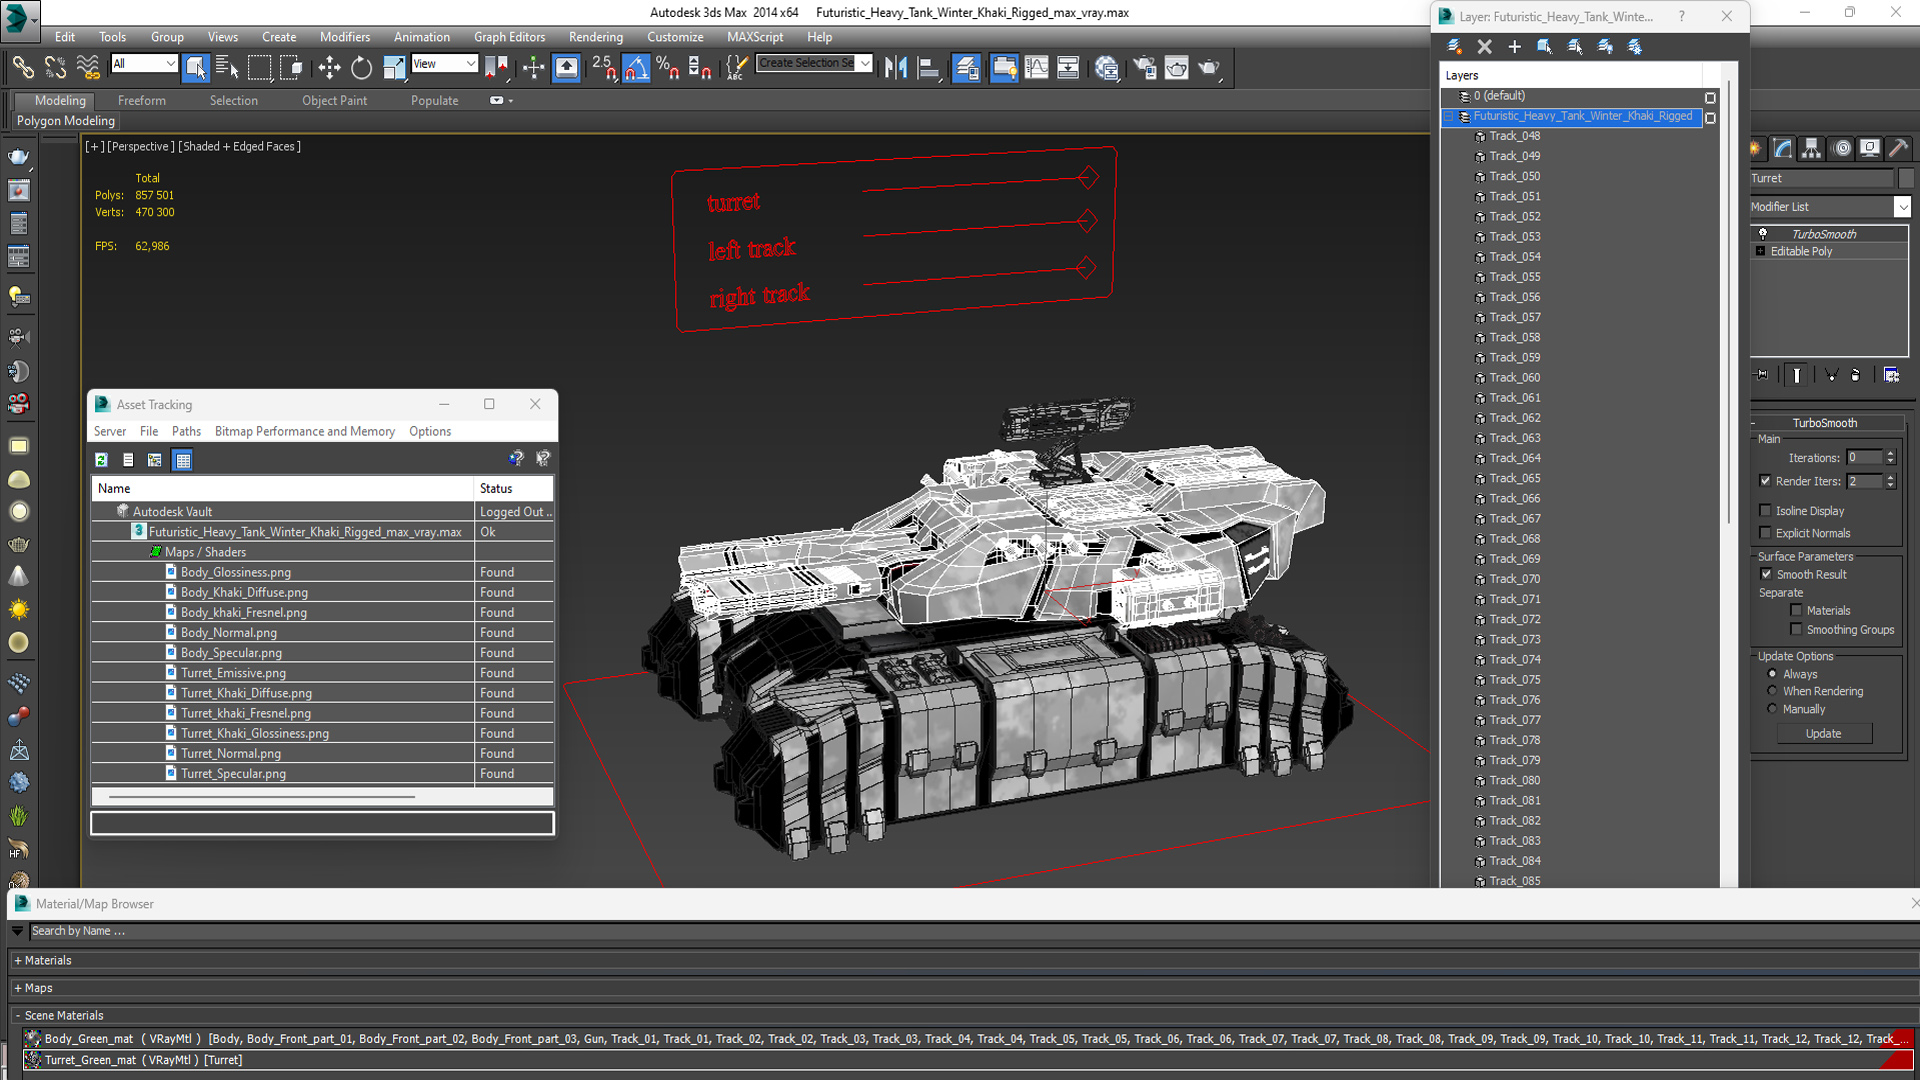The height and width of the screenshot is (1080, 1920).
Task: Click the Unlink Selection tool
Action: [x=56, y=68]
